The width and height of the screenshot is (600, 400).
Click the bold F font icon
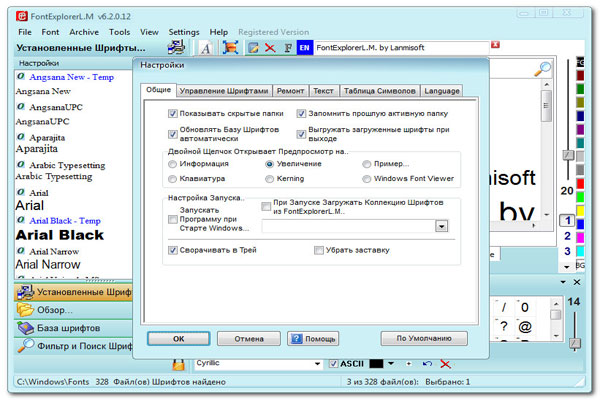pos(288,48)
